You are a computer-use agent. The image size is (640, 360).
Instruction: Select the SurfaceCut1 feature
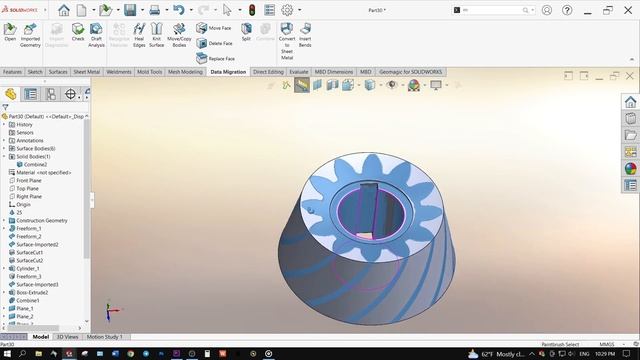[26, 253]
